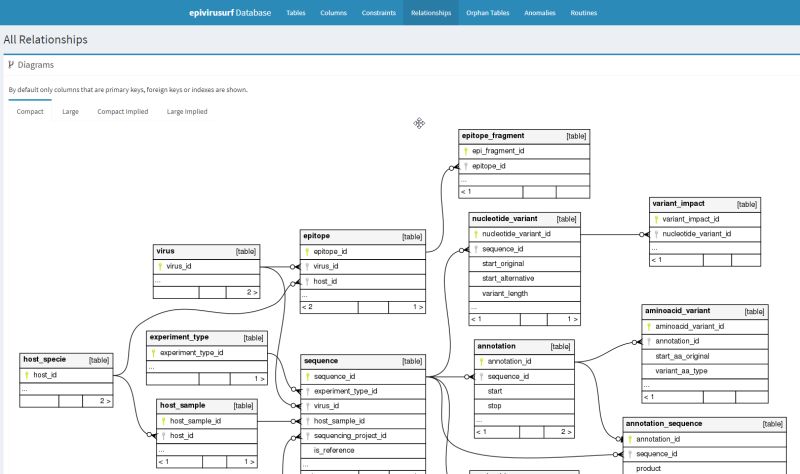Click key icon beside nucleotide_variant_id in nucleotide_variant
The image size is (800, 474).
click(x=476, y=234)
